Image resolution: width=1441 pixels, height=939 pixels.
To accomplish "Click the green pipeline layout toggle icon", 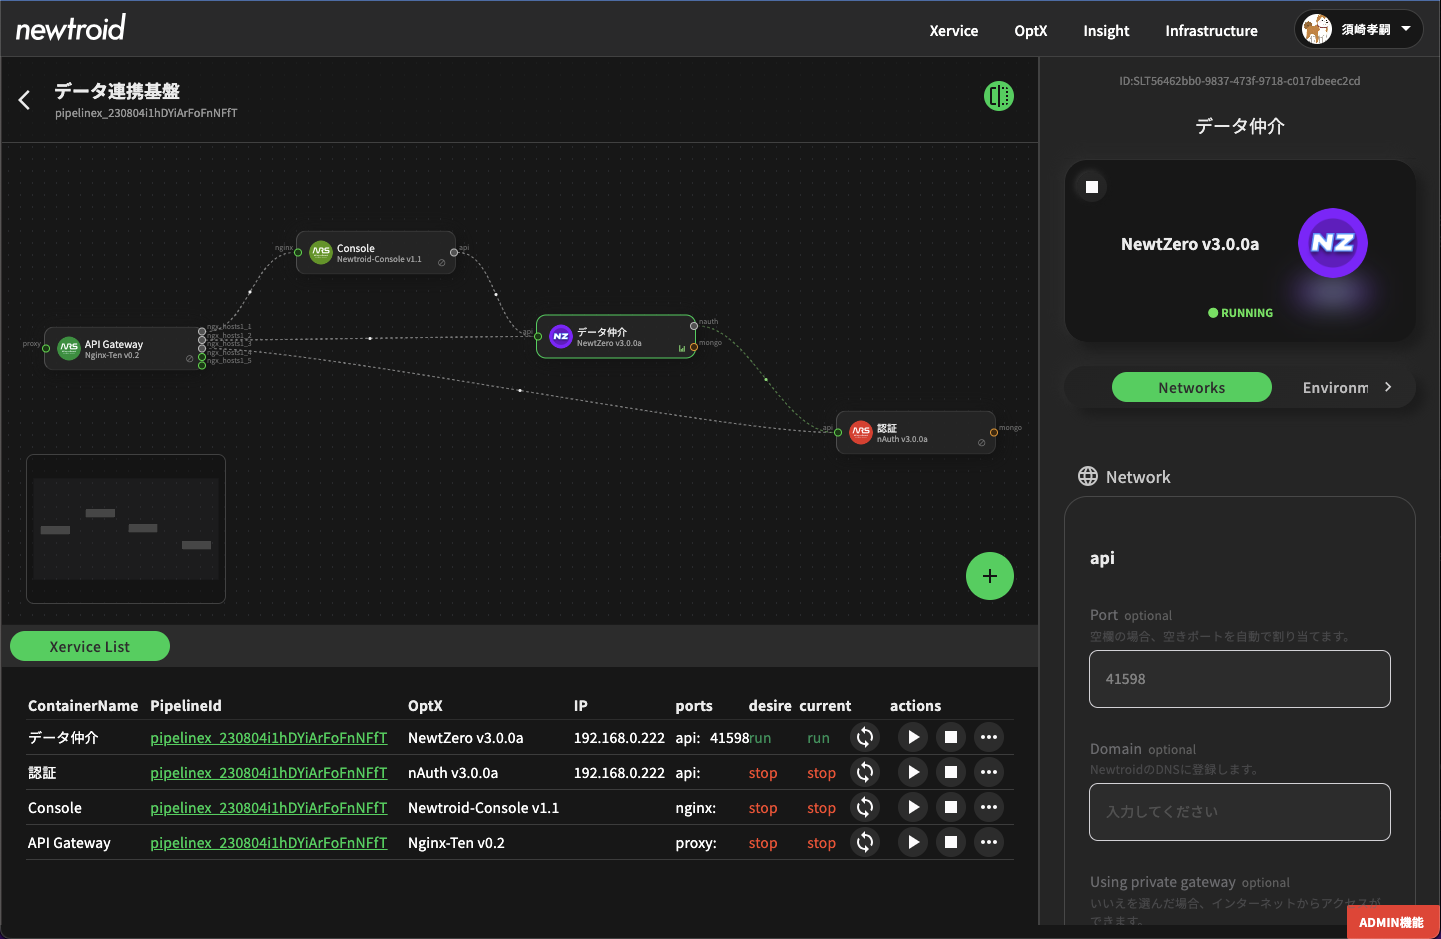I will click(998, 96).
